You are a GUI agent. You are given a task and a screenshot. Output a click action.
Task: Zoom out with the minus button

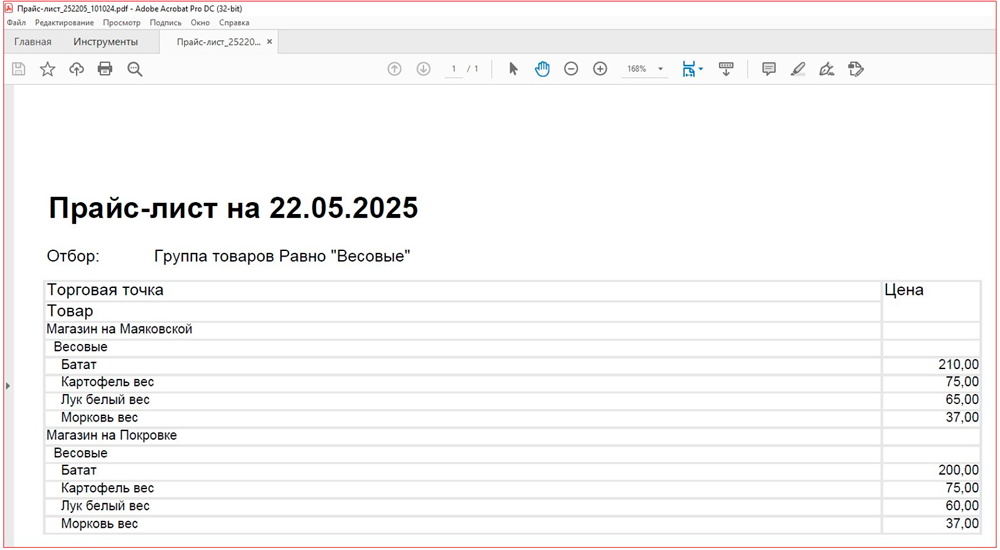coord(571,69)
